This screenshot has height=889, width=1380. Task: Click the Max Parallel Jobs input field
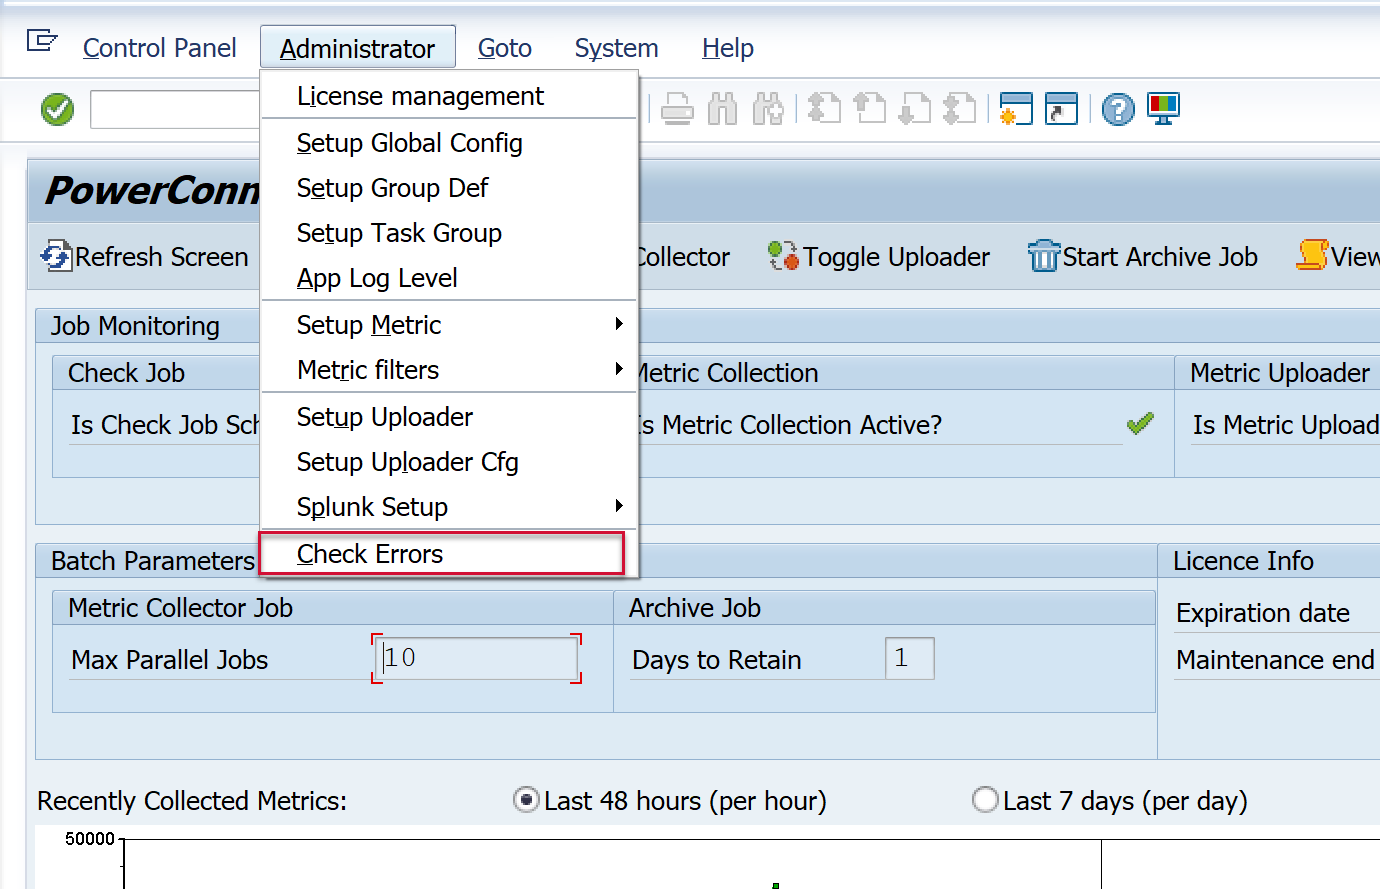click(x=476, y=658)
